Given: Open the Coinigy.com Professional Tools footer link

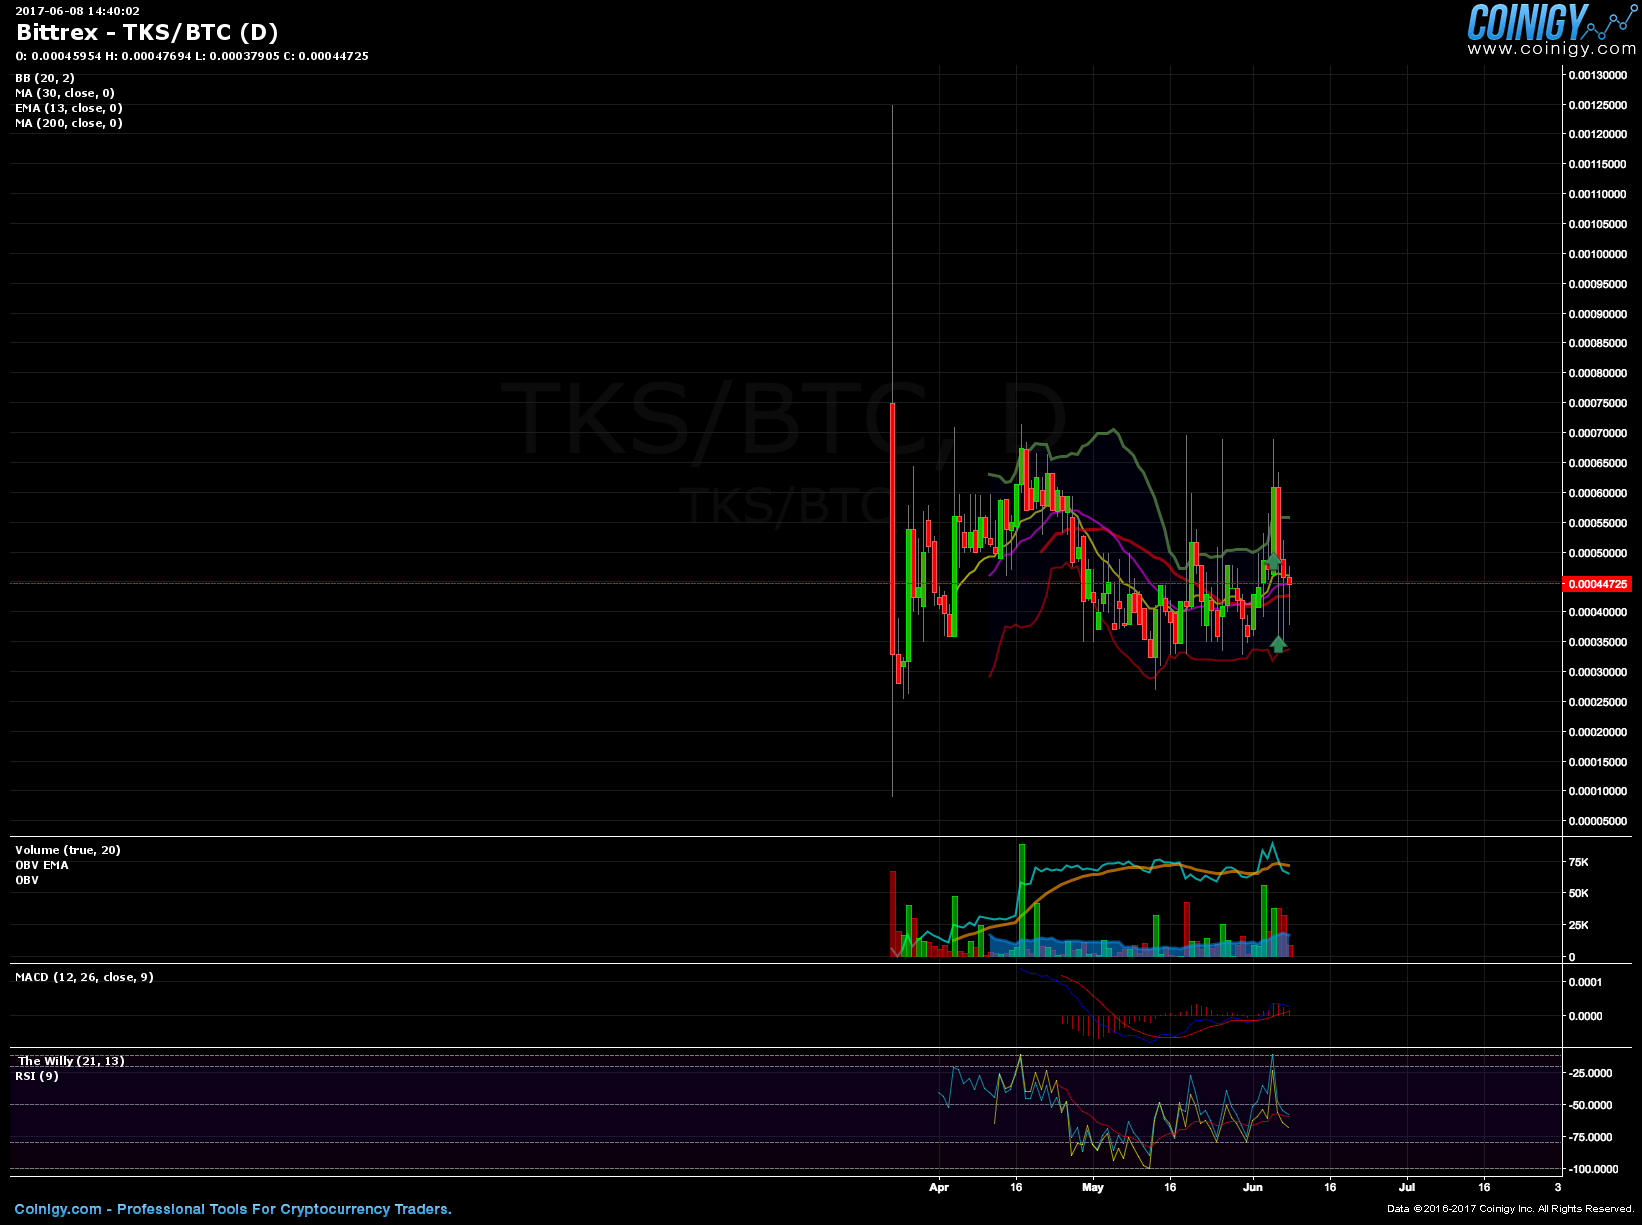Looking at the screenshot, I should pos(233,1209).
